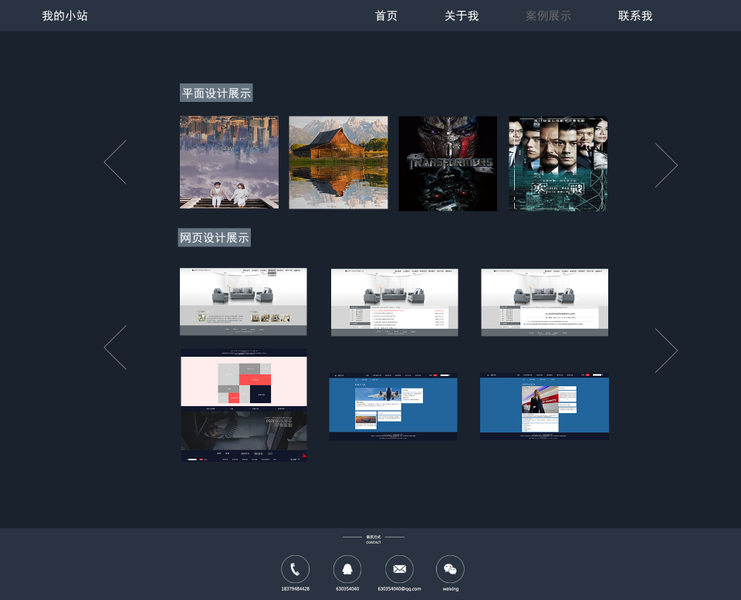Open the pink and dark long-page website thumbnail
This screenshot has width=741, height=600.
244,405
